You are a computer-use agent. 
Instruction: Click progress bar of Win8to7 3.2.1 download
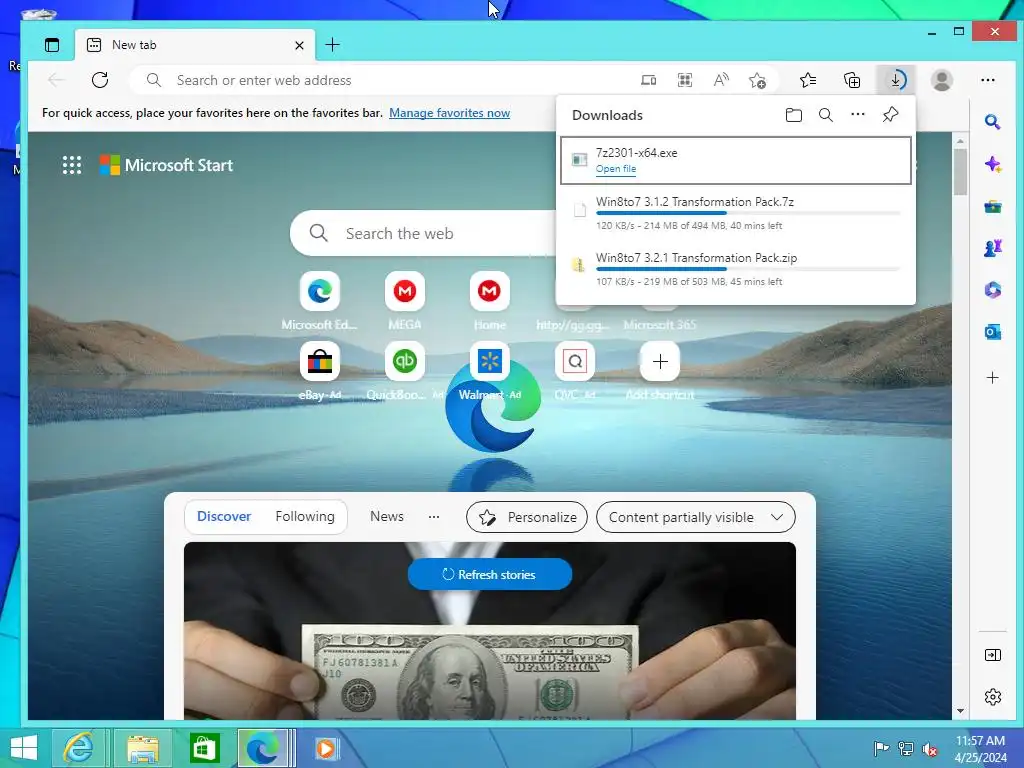[748, 269]
